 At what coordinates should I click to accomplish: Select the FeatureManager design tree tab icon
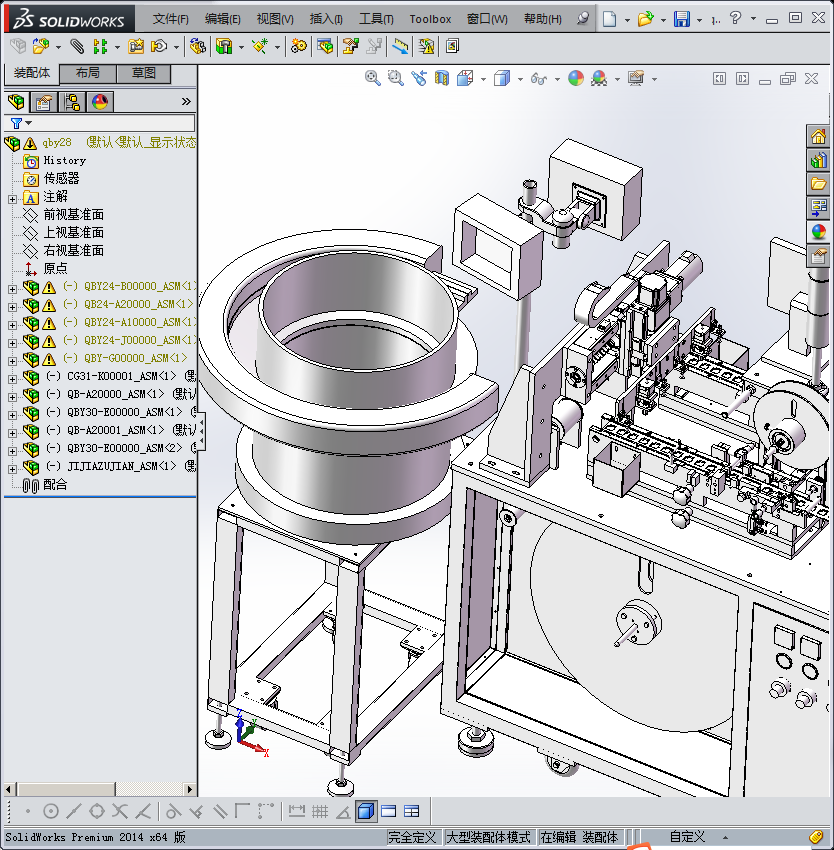(x=16, y=101)
